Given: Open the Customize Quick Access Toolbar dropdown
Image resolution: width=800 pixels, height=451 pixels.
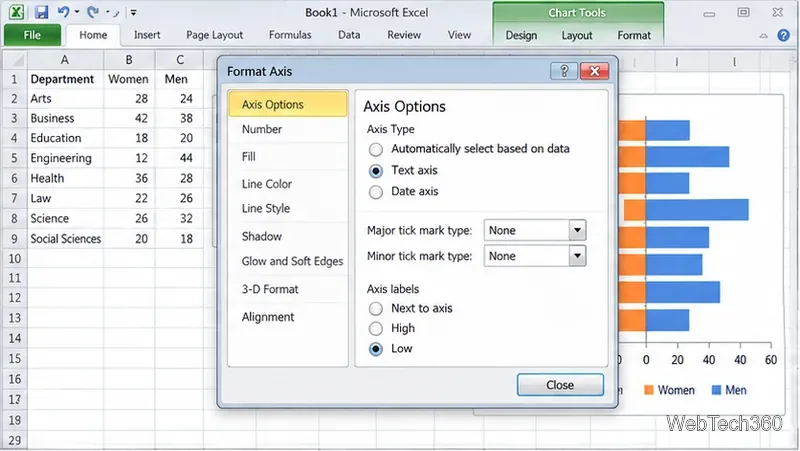Looking at the screenshot, I should [133, 12].
